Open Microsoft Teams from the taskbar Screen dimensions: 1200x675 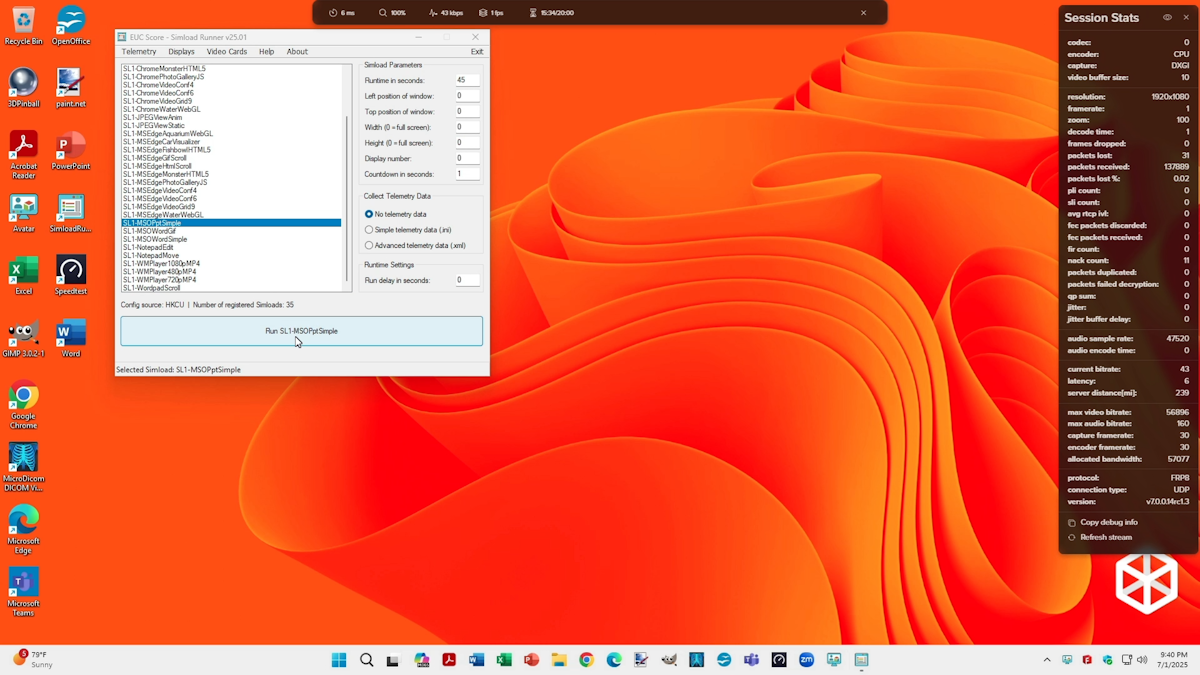pos(751,660)
